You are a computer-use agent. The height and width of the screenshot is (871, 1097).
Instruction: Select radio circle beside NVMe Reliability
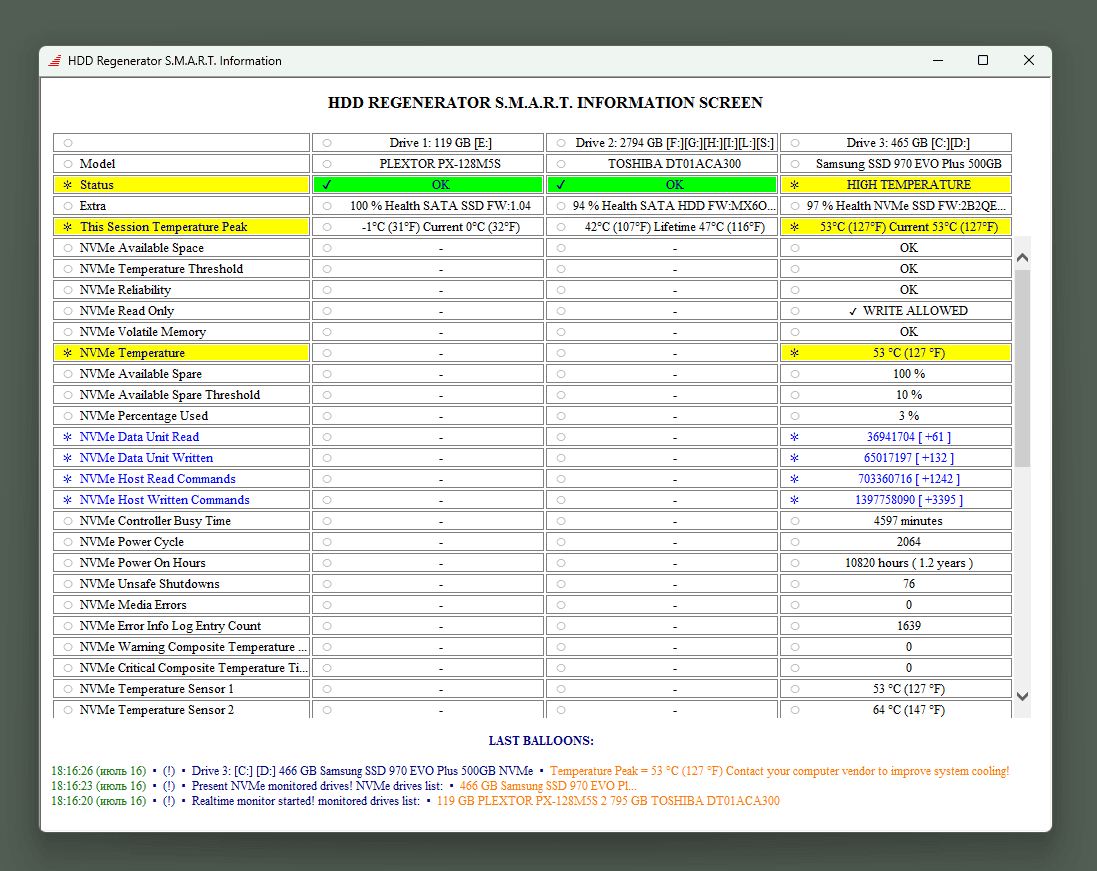pos(68,290)
